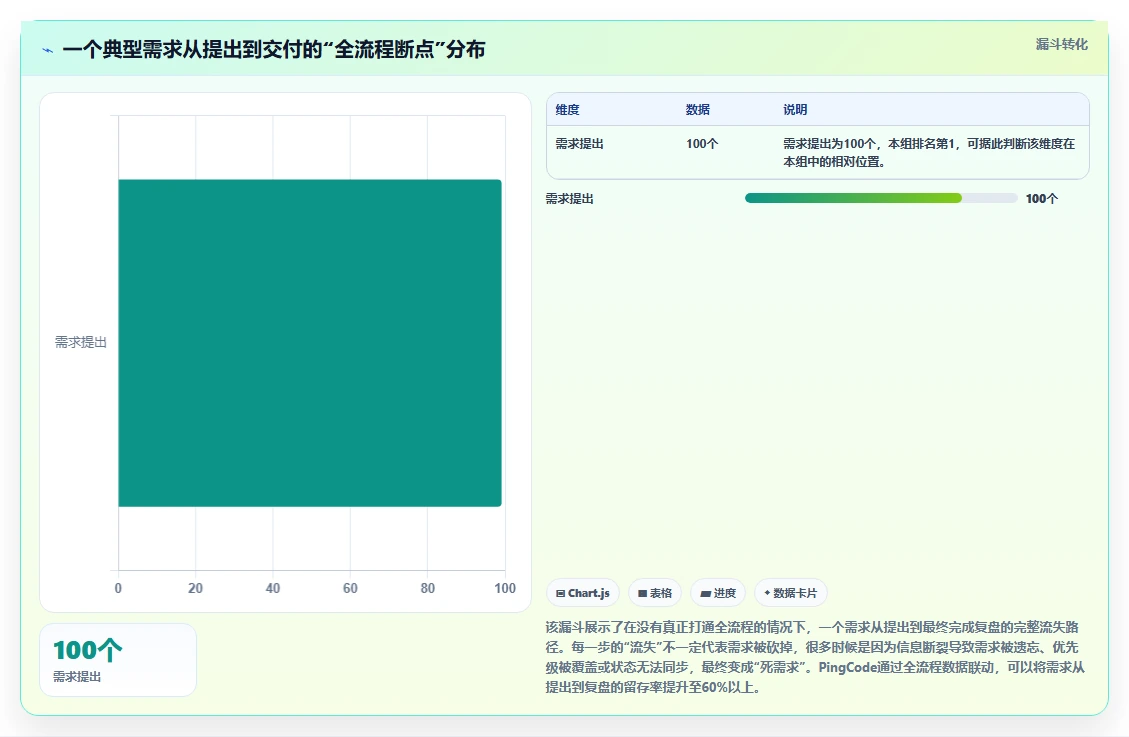Viewport: 1129px width, 737px height.
Task: Click the x-axis tick label 80
Action: (x=428, y=588)
